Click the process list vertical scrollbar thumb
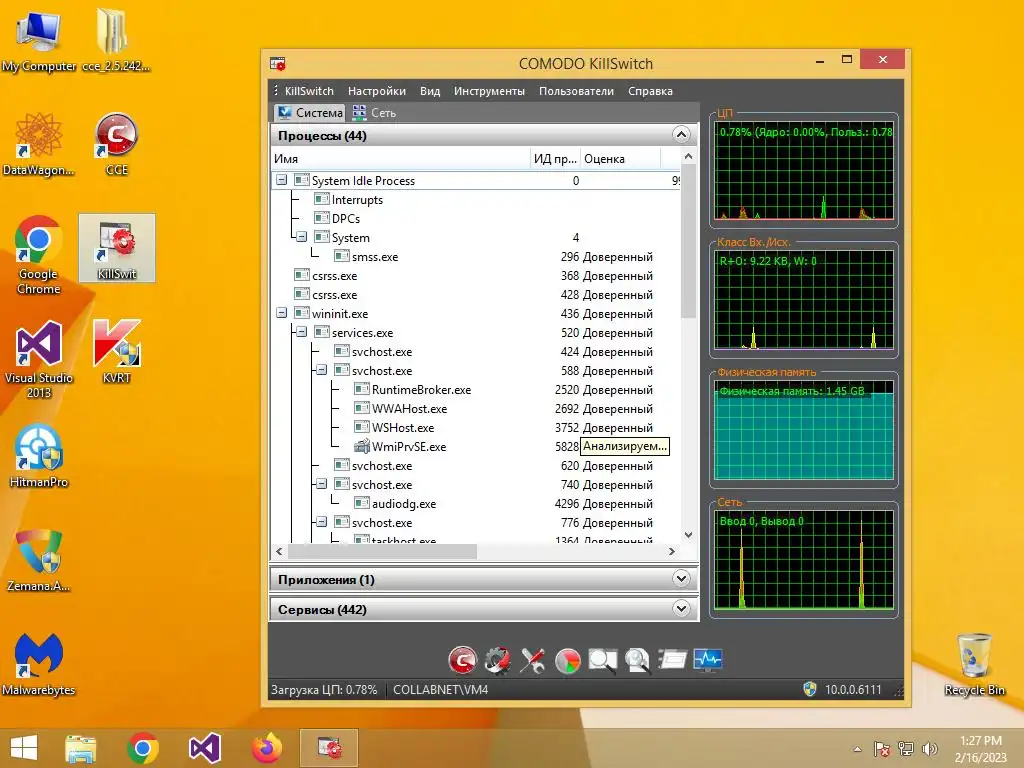 [688, 240]
